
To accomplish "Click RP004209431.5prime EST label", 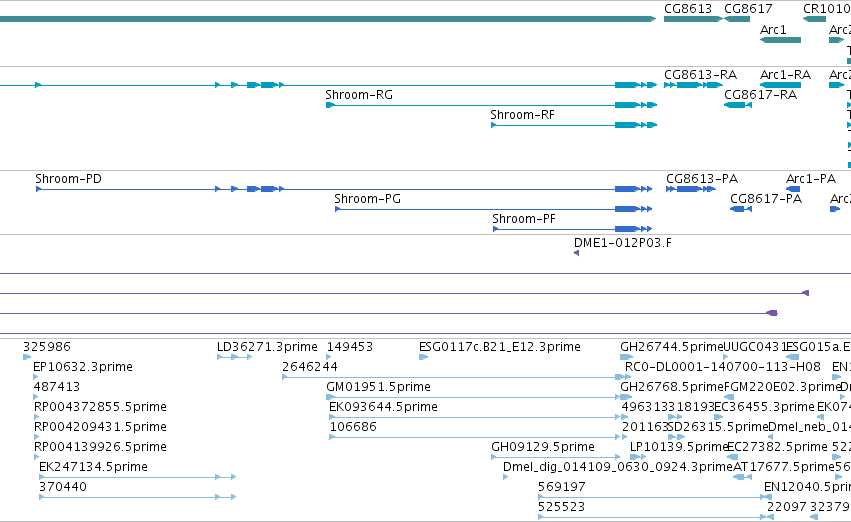I will coord(100,427).
